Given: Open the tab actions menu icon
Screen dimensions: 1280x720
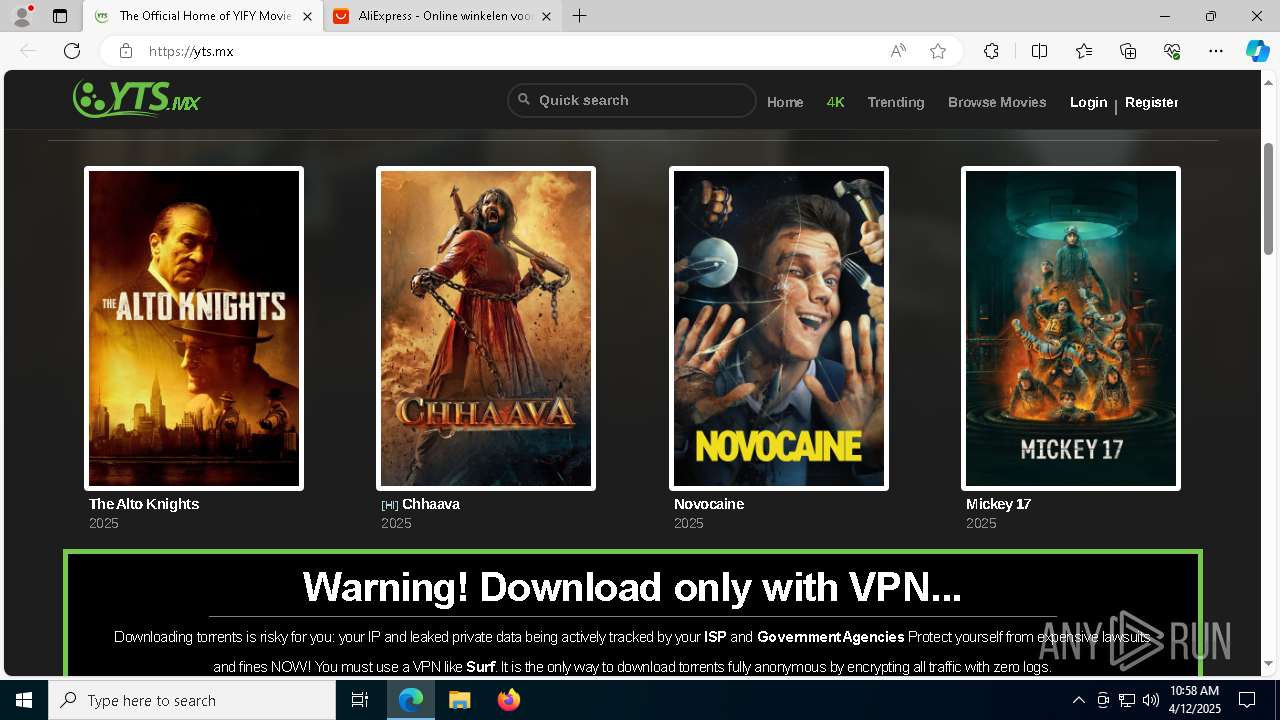Looking at the screenshot, I should (x=60, y=16).
